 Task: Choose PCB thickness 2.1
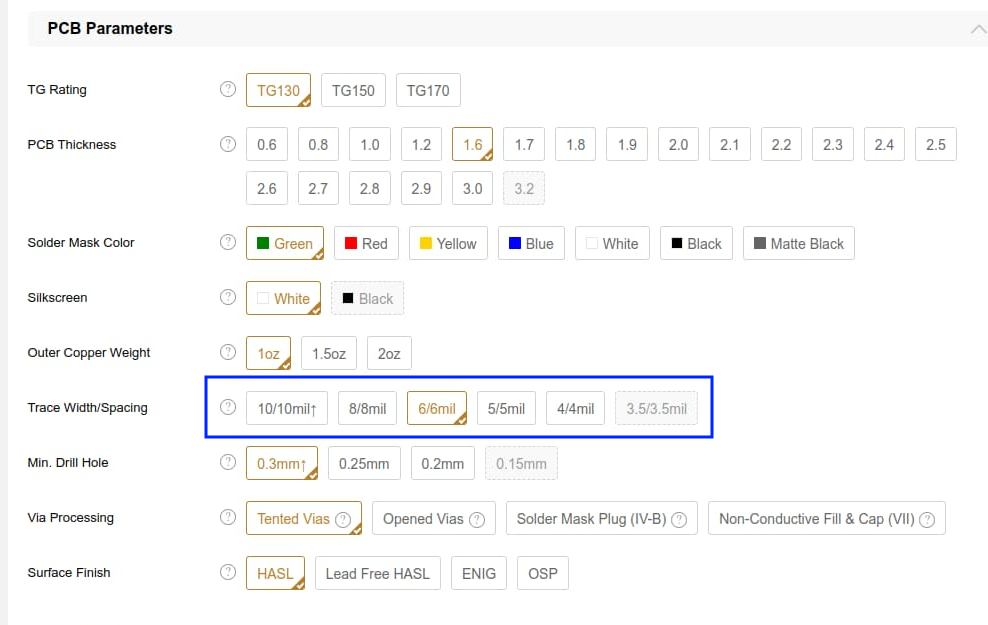coord(730,144)
